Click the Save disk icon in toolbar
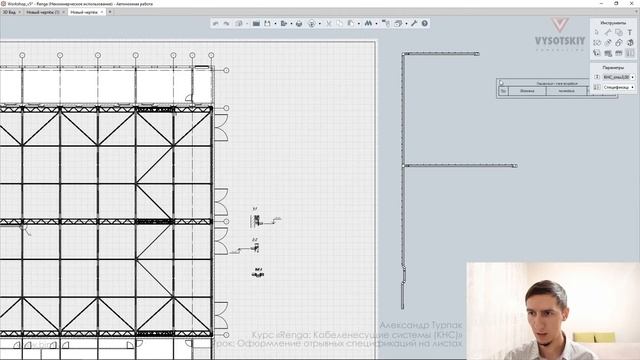The image size is (640, 360). (x=267, y=23)
